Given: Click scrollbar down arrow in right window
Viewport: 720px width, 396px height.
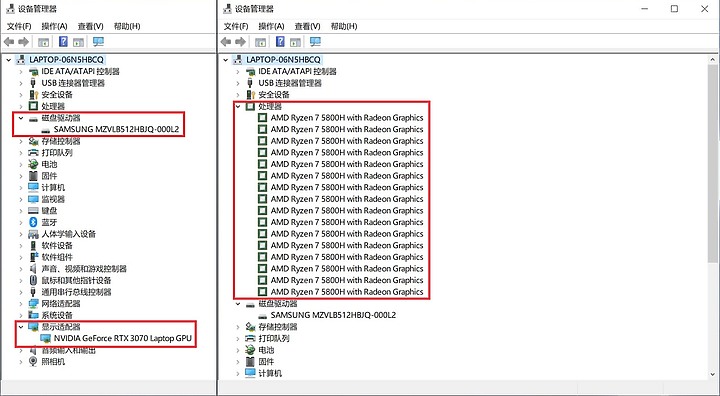Looking at the screenshot, I should (x=713, y=374).
